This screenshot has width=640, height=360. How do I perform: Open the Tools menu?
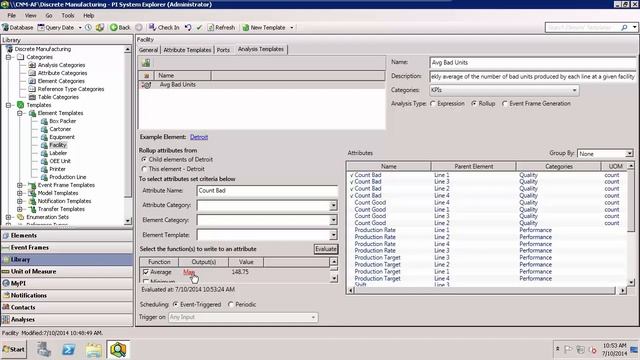68,16
